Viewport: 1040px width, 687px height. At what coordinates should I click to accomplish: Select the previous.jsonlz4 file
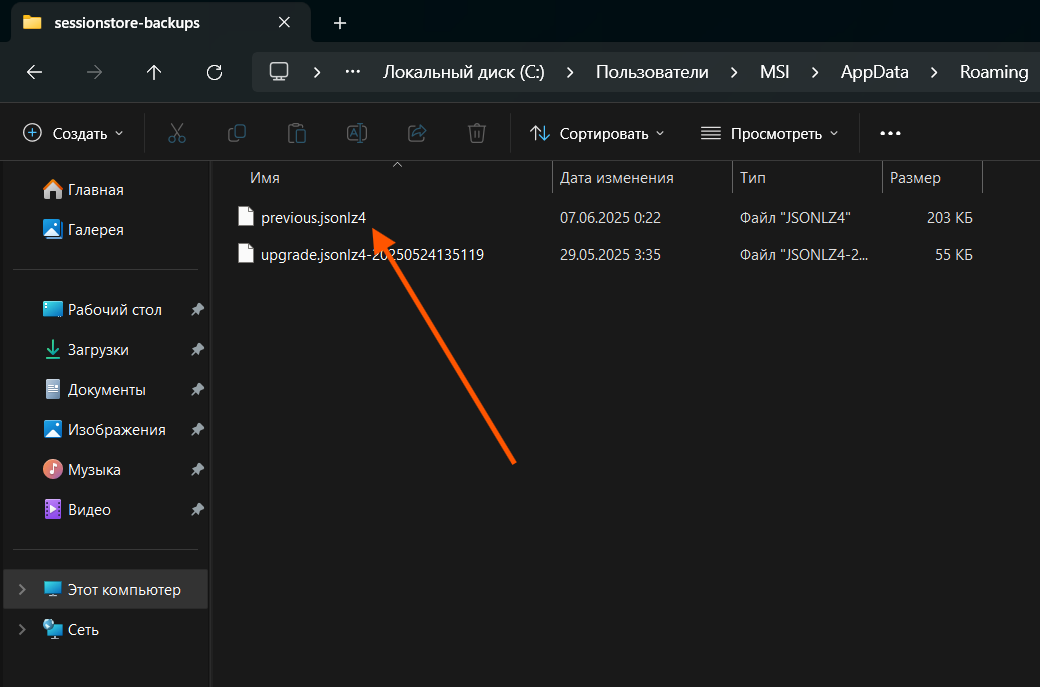[314, 218]
